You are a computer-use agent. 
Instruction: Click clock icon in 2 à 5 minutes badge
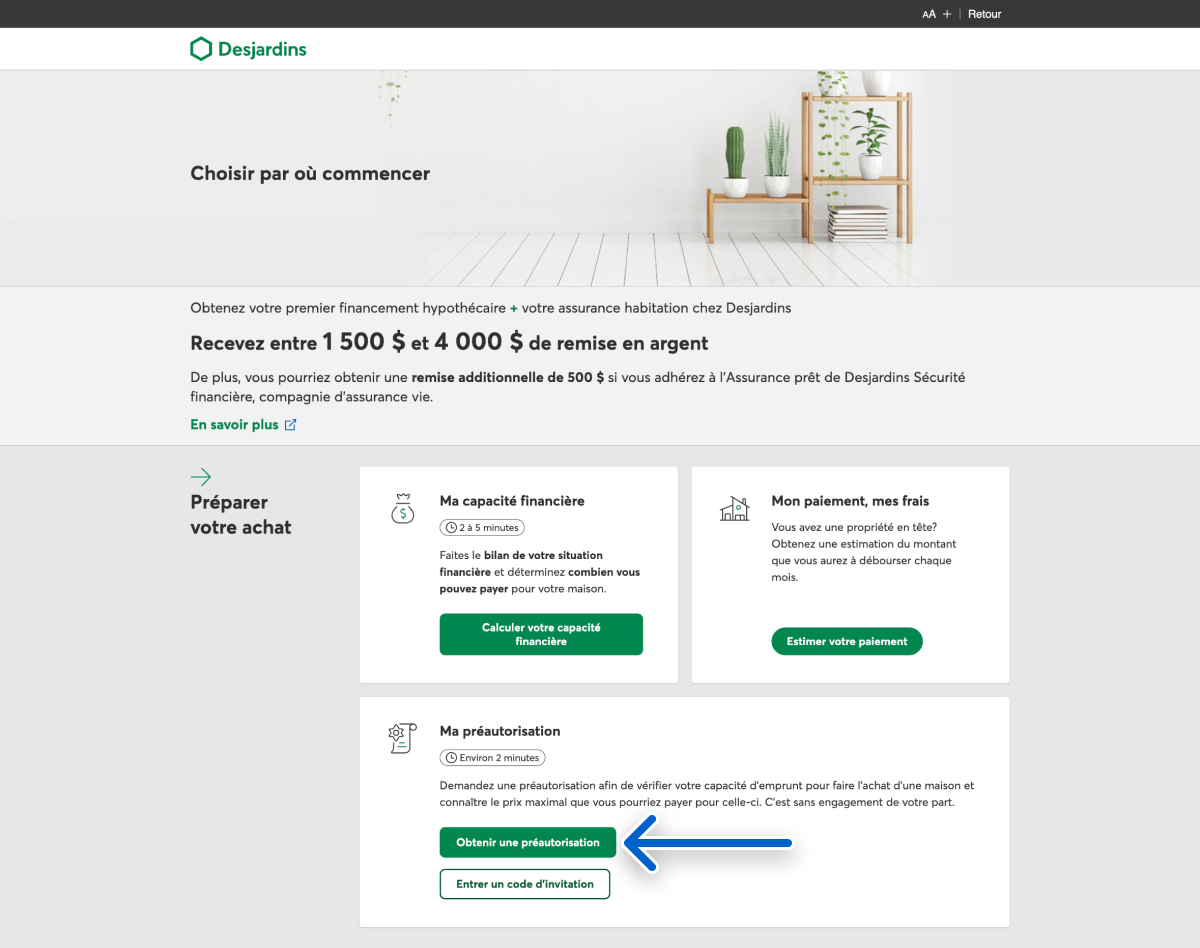(451, 528)
